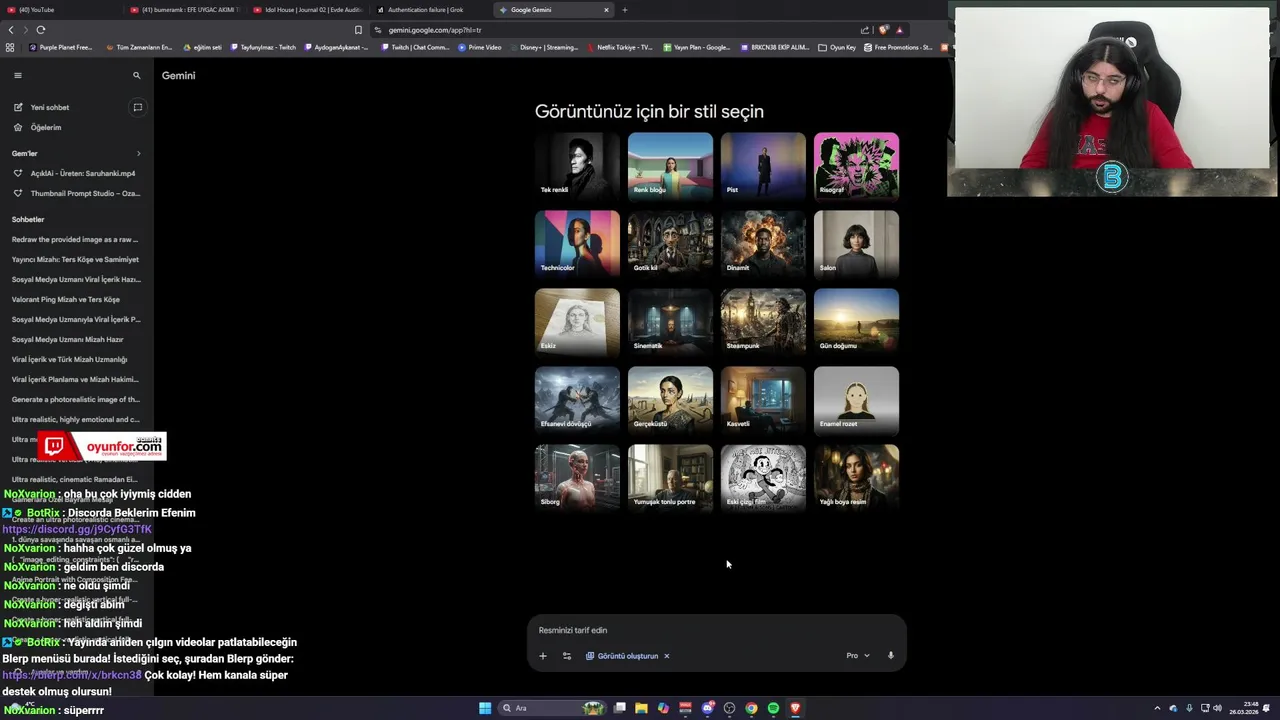Switch to Authentication failure Grok tab
Viewport: 1280px width, 720px height.
tap(430, 10)
